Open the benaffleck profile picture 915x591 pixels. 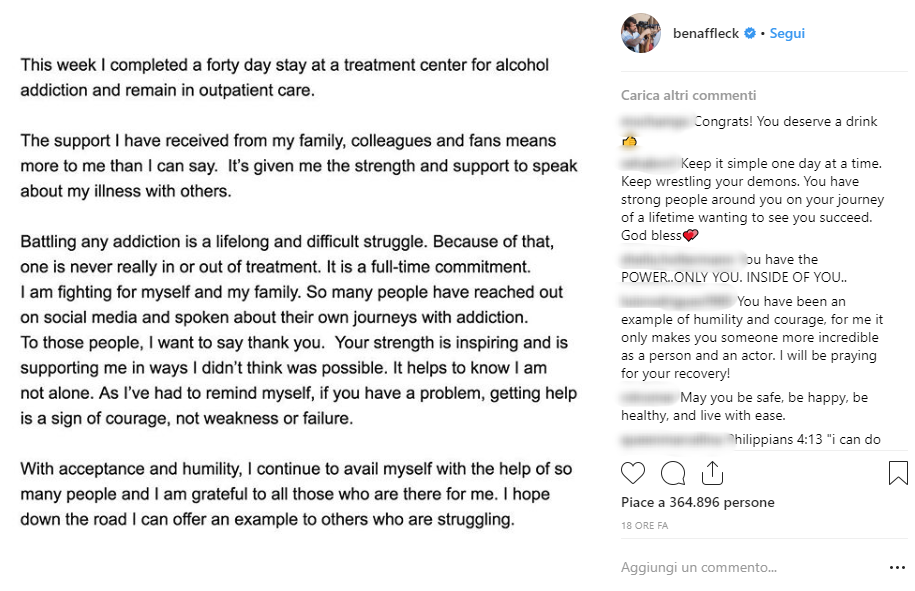[x=641, y=34]
